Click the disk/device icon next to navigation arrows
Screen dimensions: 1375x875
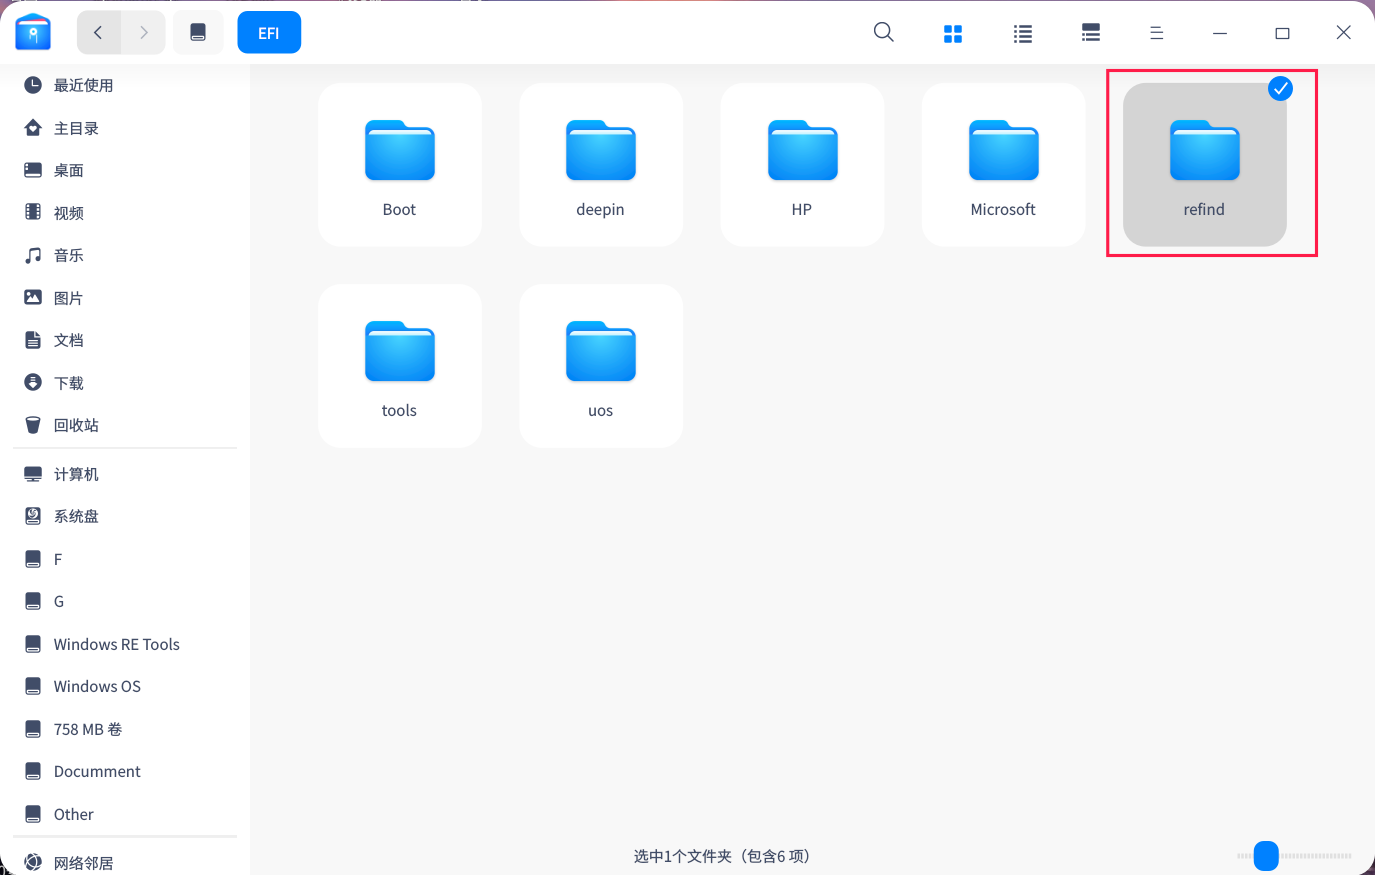pos(197,31)
